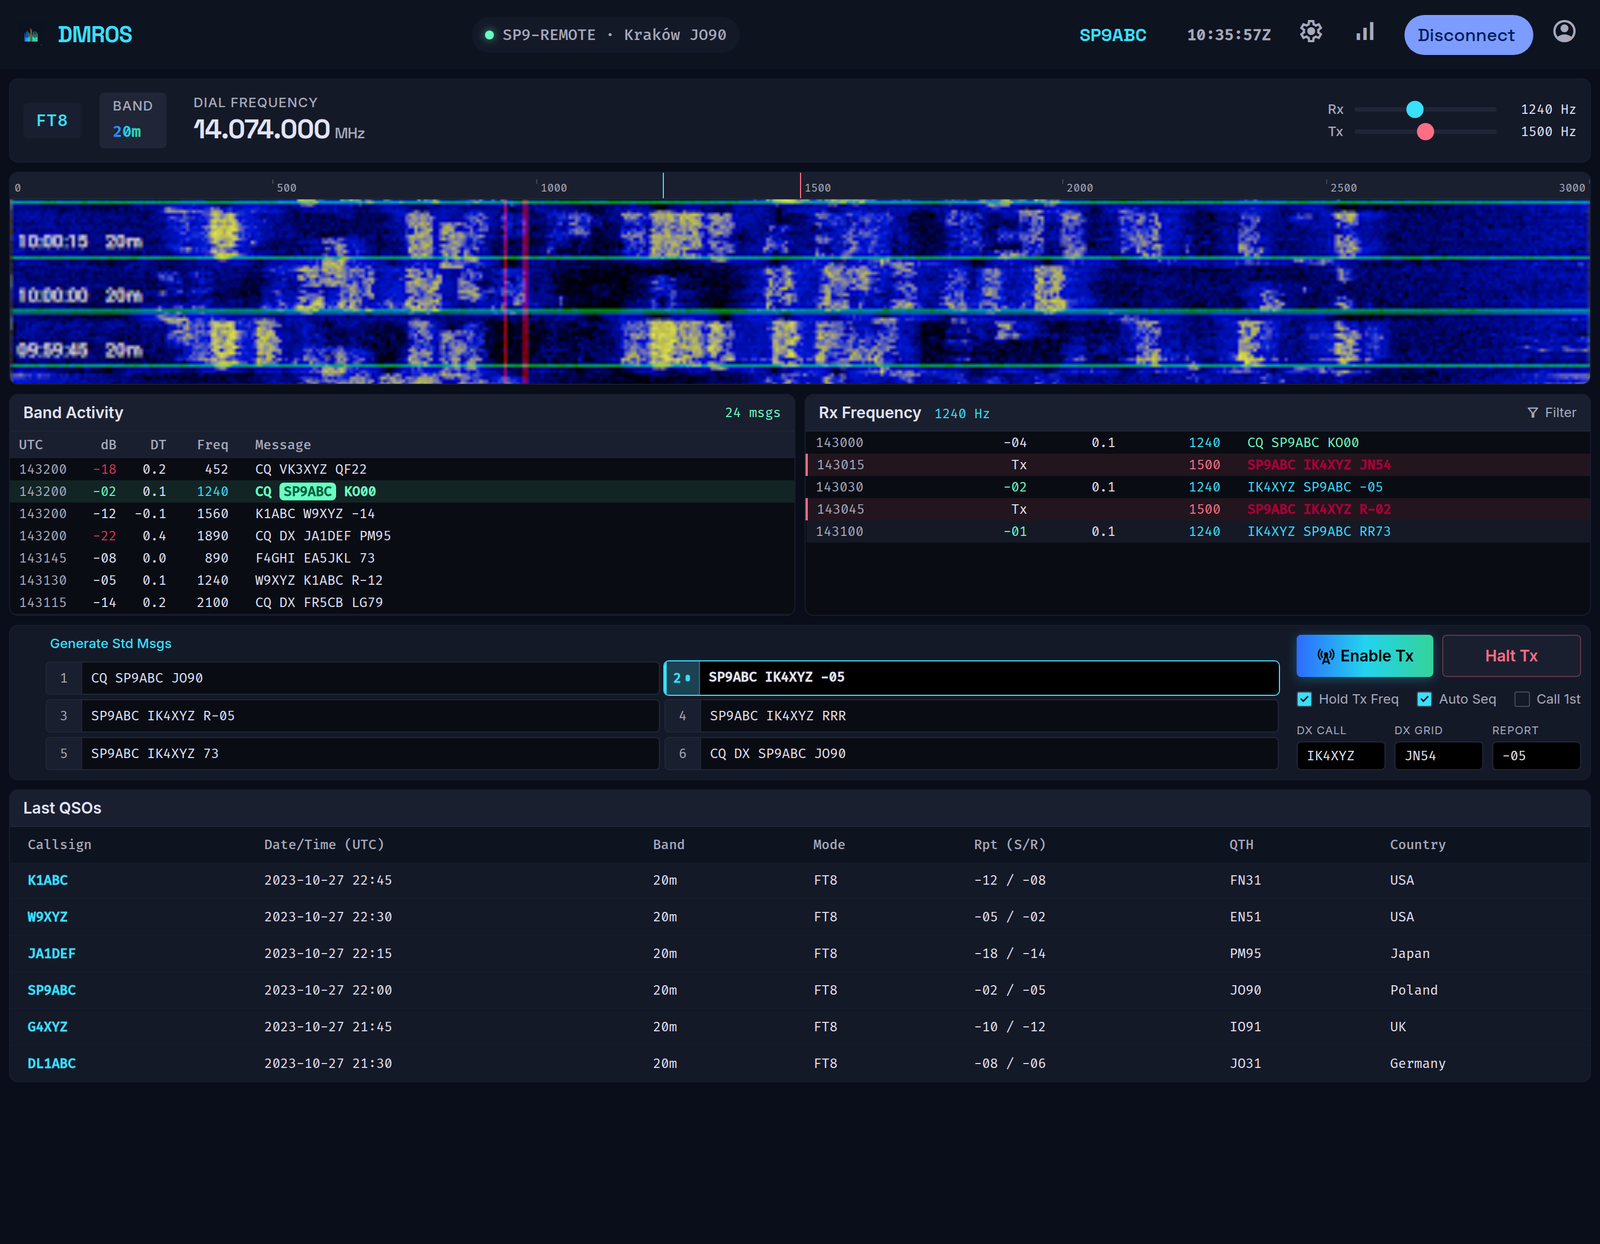Click the DMROS logo icon
This screenshot has height=1244, width=1600.
(32, 35)
